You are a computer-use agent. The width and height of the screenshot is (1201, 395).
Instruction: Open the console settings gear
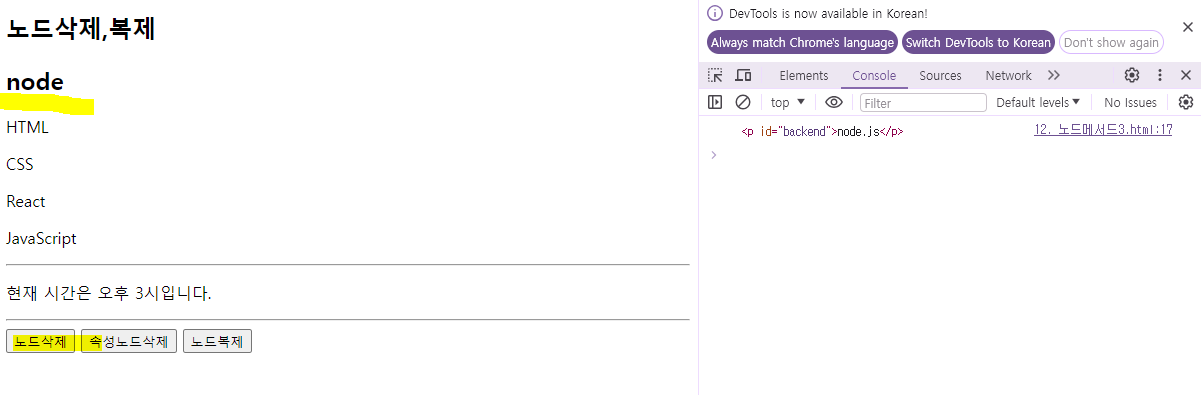(x=1186, y=102)
